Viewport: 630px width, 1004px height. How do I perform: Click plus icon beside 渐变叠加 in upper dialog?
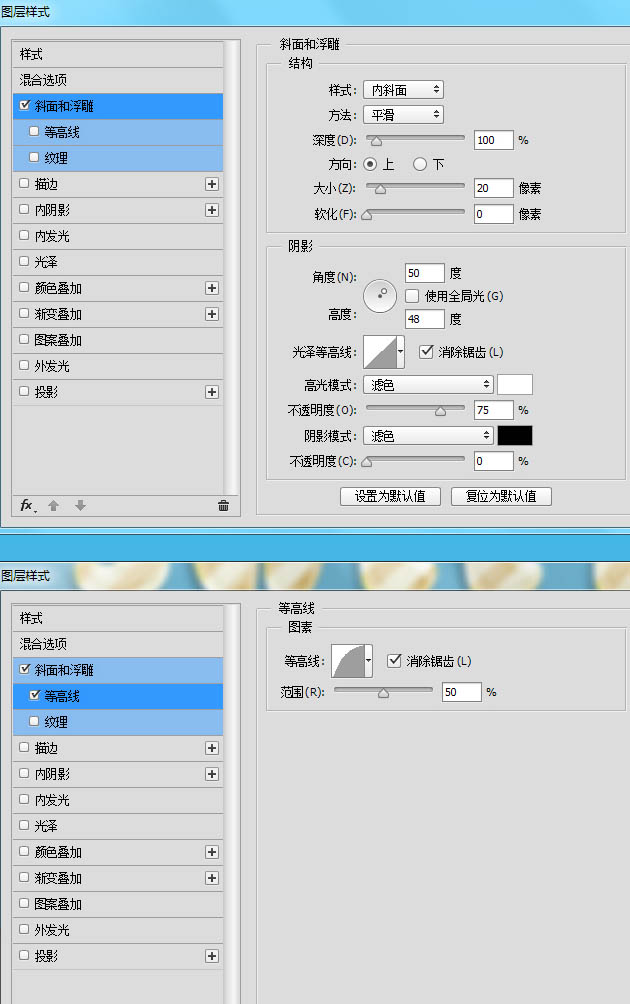click(x=212, y=314)
